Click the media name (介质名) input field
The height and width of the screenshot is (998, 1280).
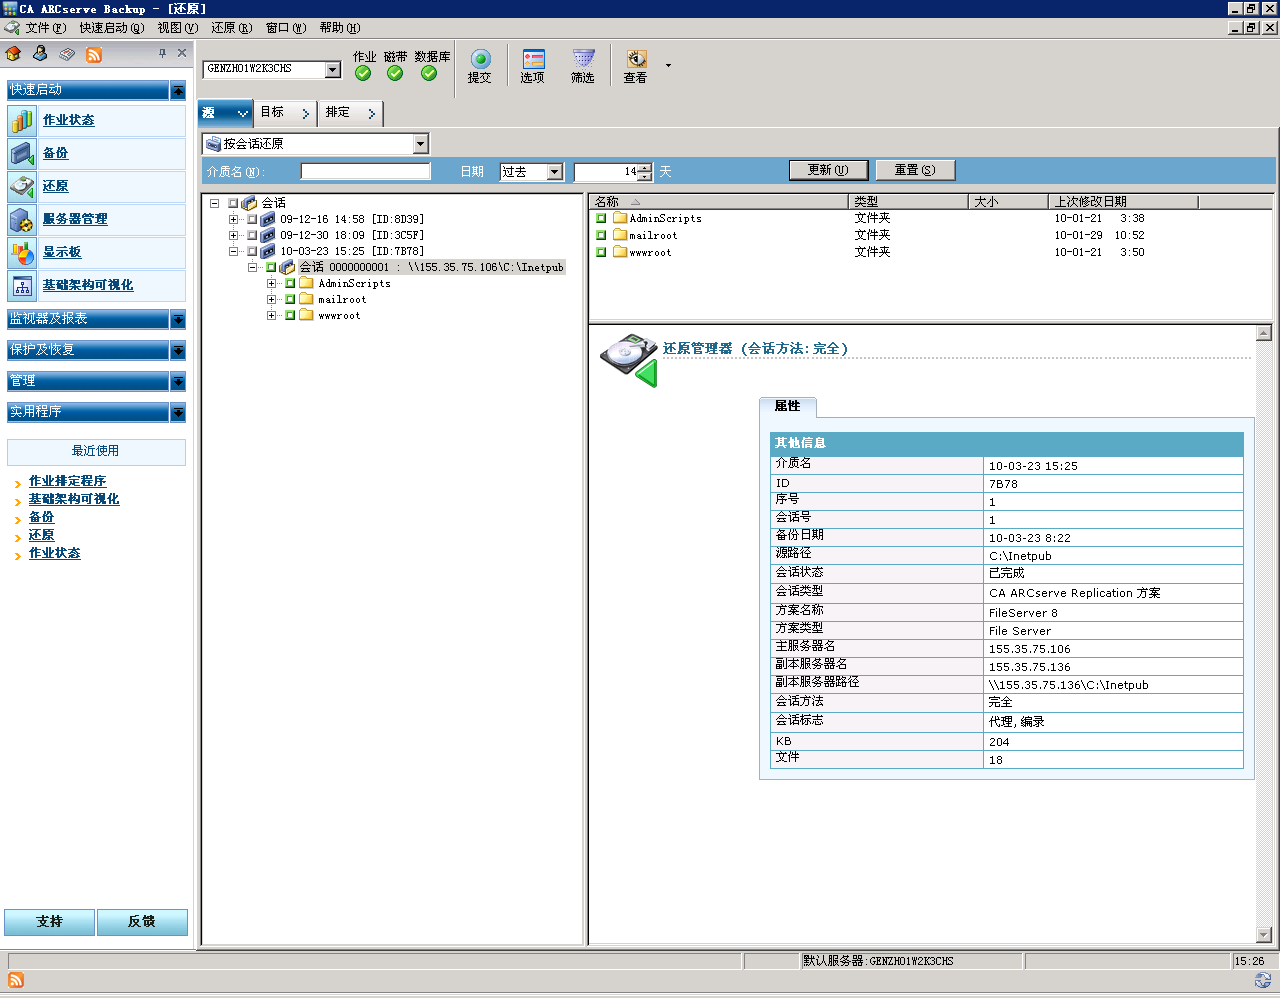(366, 172)
